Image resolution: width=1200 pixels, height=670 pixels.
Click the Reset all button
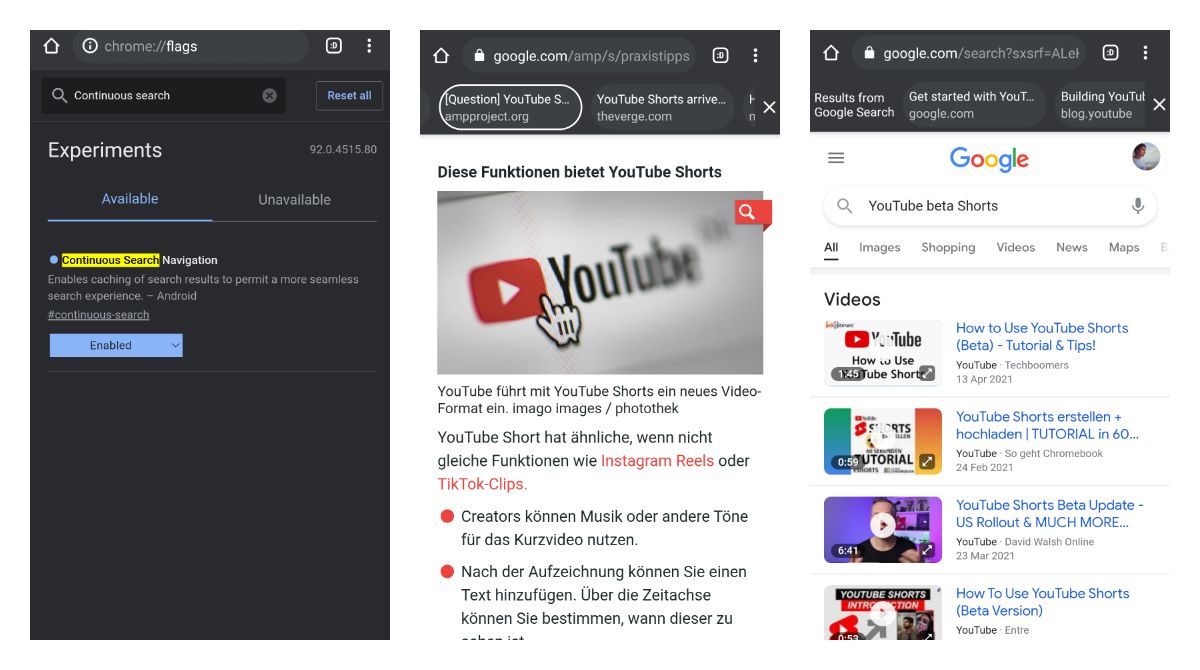coord(349,96)
